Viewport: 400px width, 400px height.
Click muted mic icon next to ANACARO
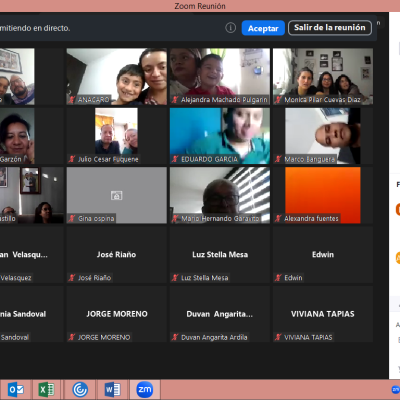click(x=72, y=100)
